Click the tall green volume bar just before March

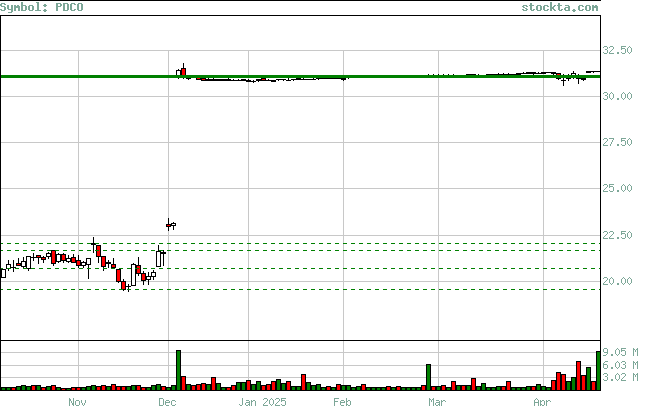(x=428, y=377)
